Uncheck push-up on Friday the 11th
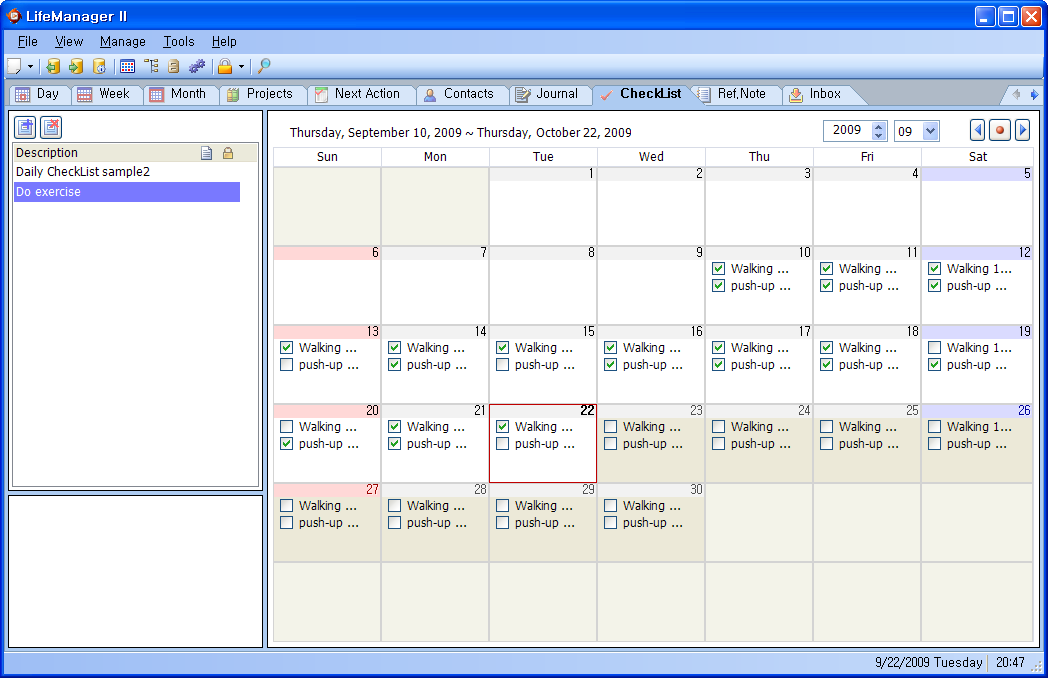 click(x=827, y=286)
